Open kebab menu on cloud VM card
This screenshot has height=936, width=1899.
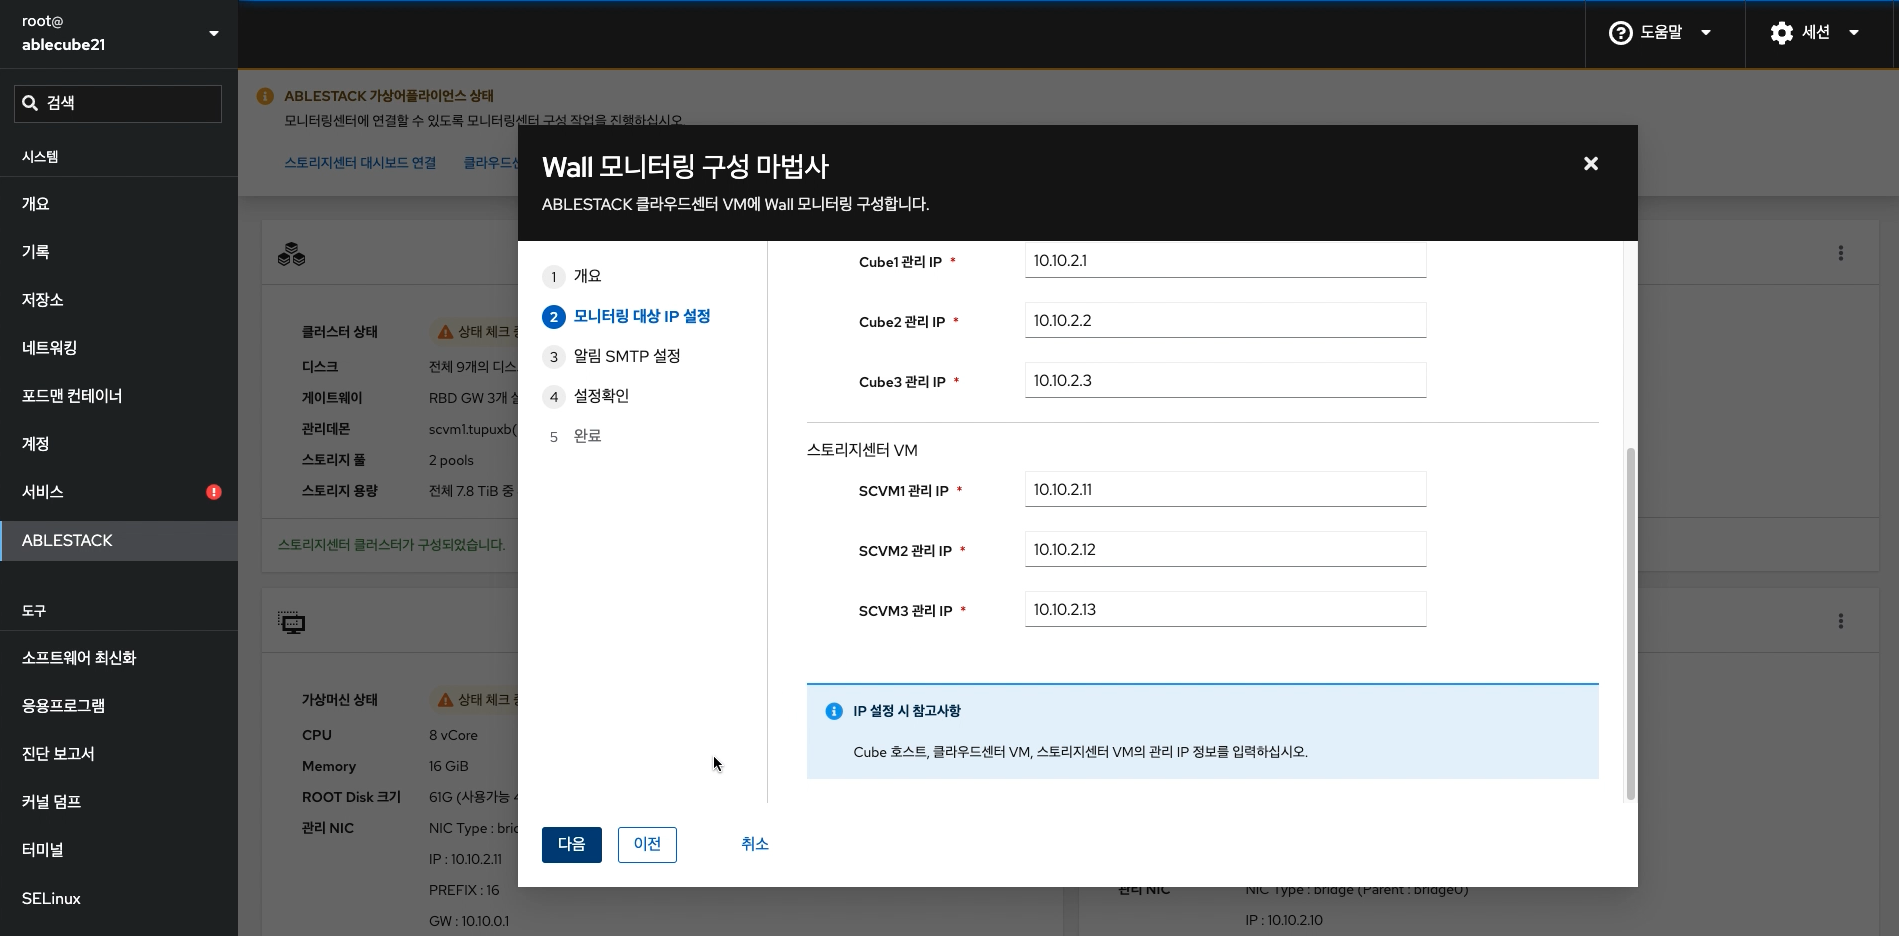click(x=1840, y=621)
